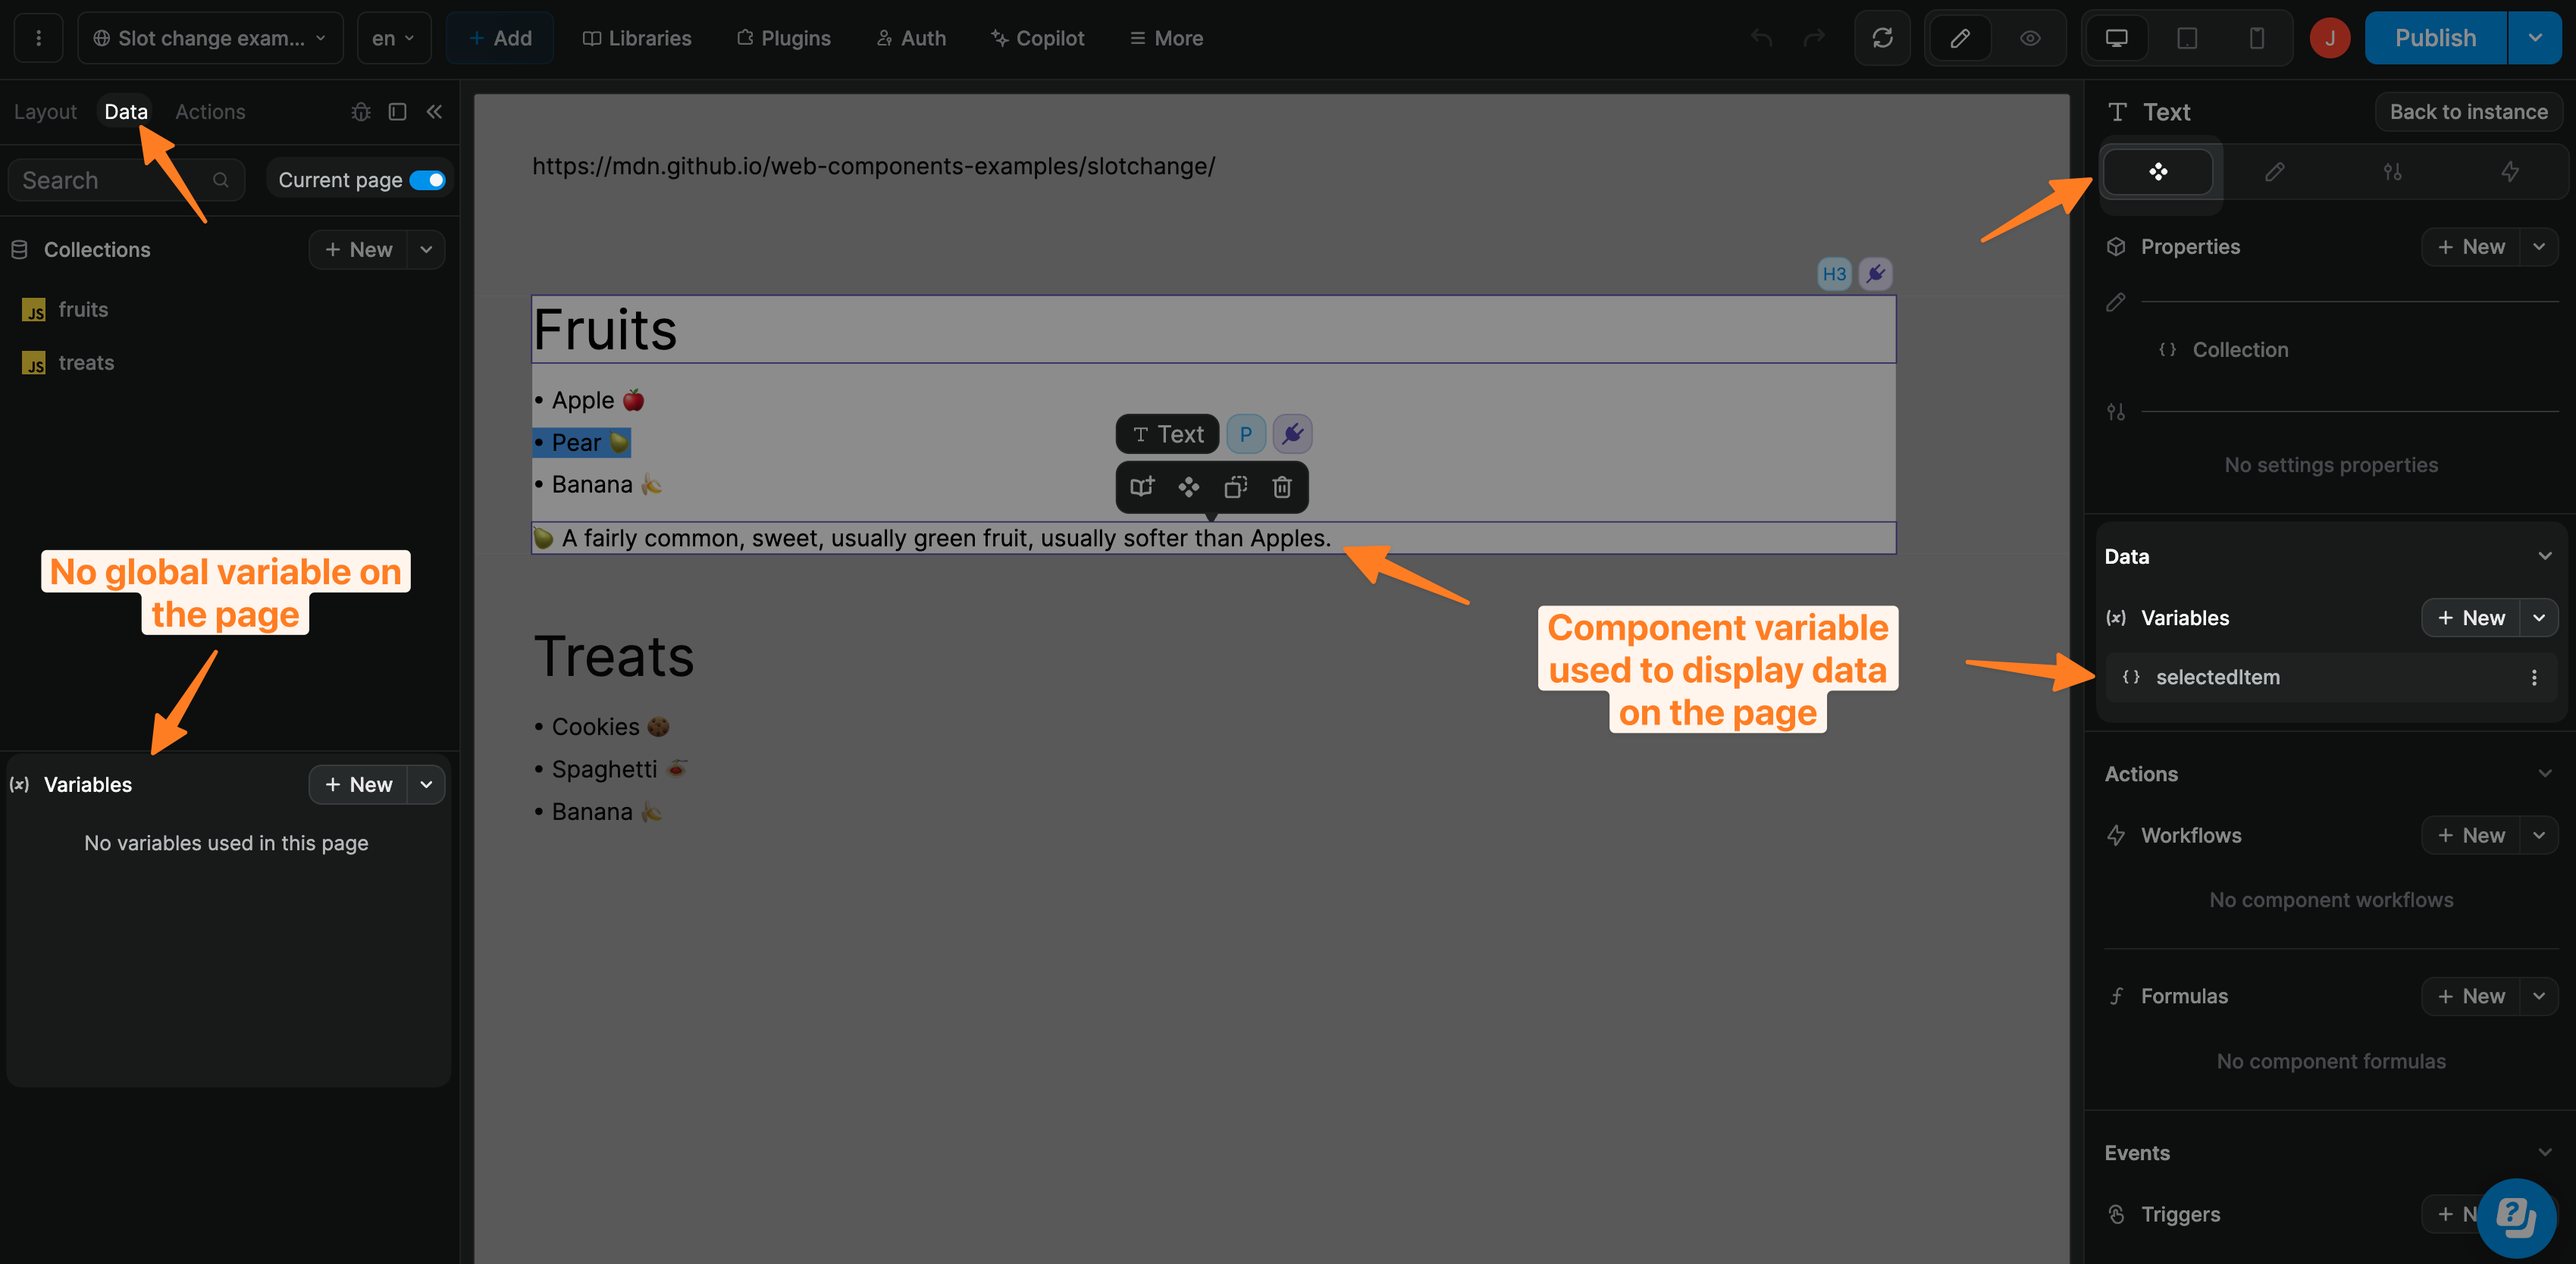Open the Plugins menu
Image resolution: width=2576 pixels, height=1264 pixels.
click(x=783, y=38)
